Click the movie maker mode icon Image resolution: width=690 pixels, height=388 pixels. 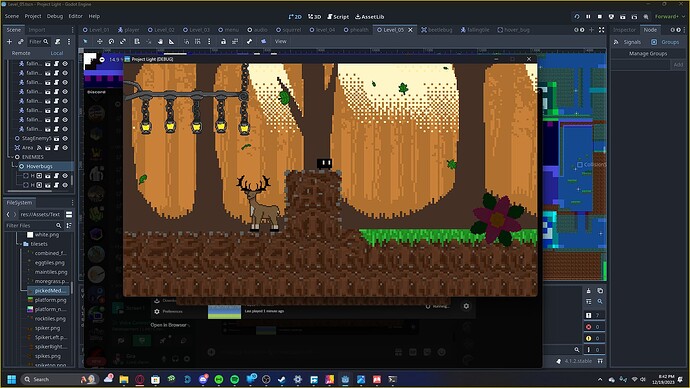[x=646, y=17]
